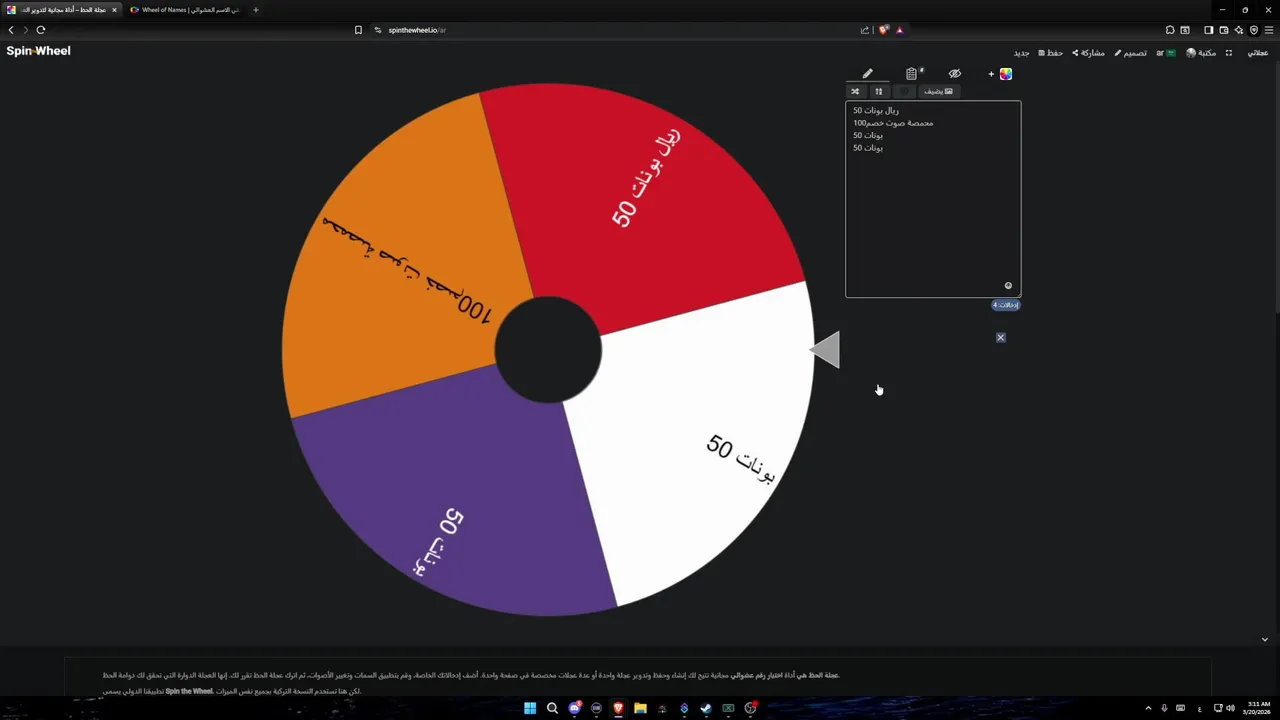Open Windows taskbar search

click(552, 708)
